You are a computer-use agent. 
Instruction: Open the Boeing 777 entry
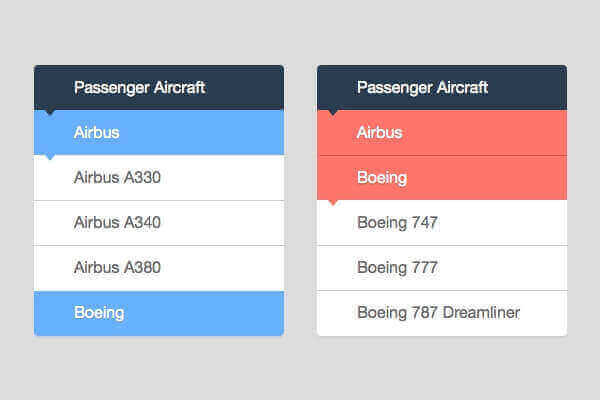397,268
